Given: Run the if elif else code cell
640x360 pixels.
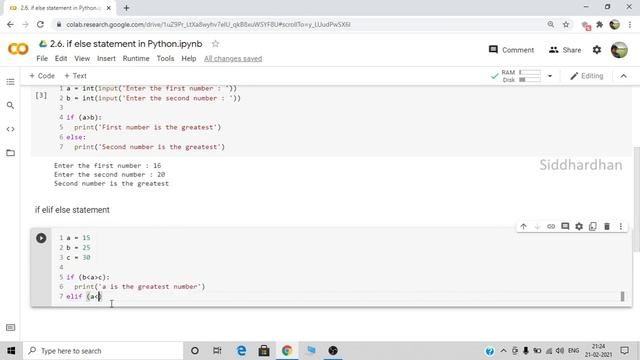Looking at the screenshot, I should pyautogui.click(x=41, y=238).
